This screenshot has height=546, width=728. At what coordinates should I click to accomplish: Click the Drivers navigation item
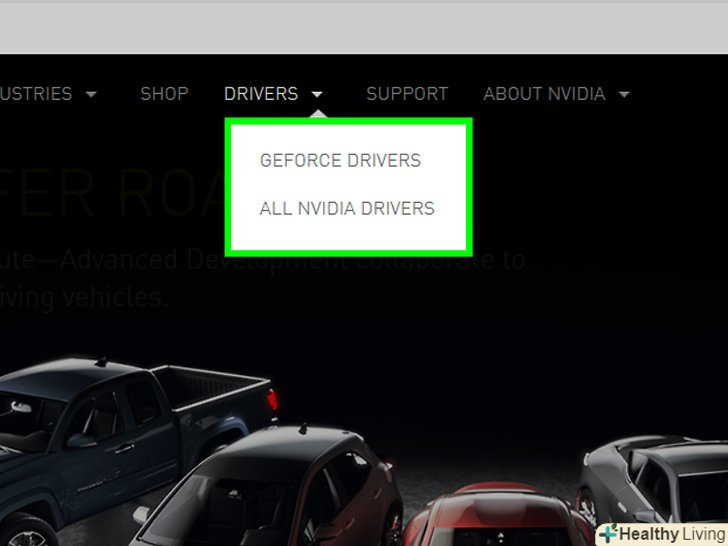(x=261, y=94)
